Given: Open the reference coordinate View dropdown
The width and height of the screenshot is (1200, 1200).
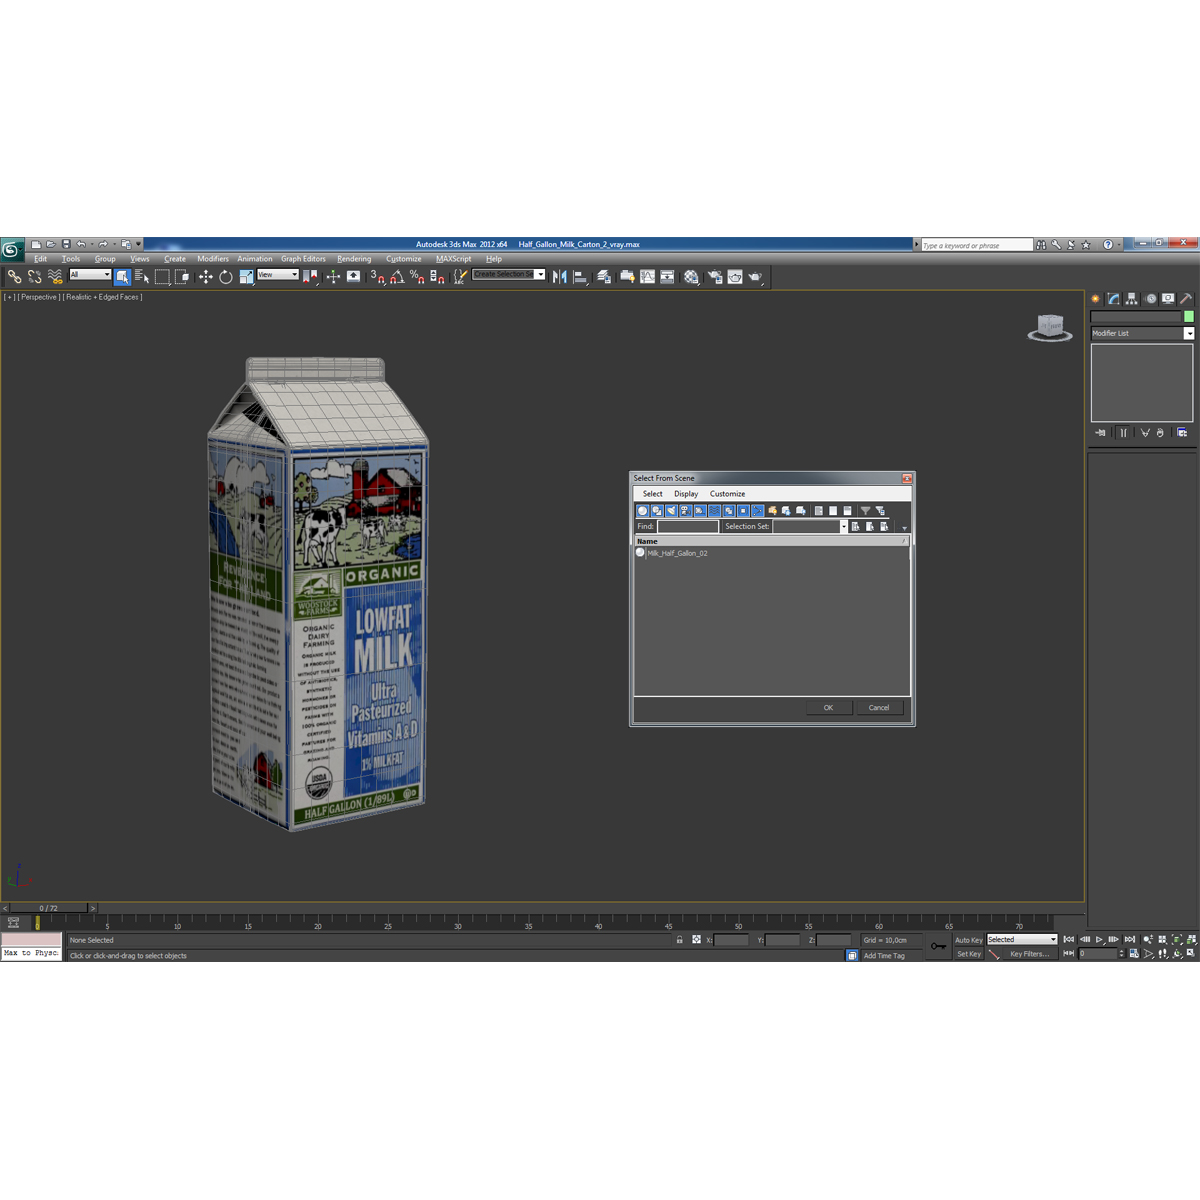Looking at the screenshot, I should [278, 274].
